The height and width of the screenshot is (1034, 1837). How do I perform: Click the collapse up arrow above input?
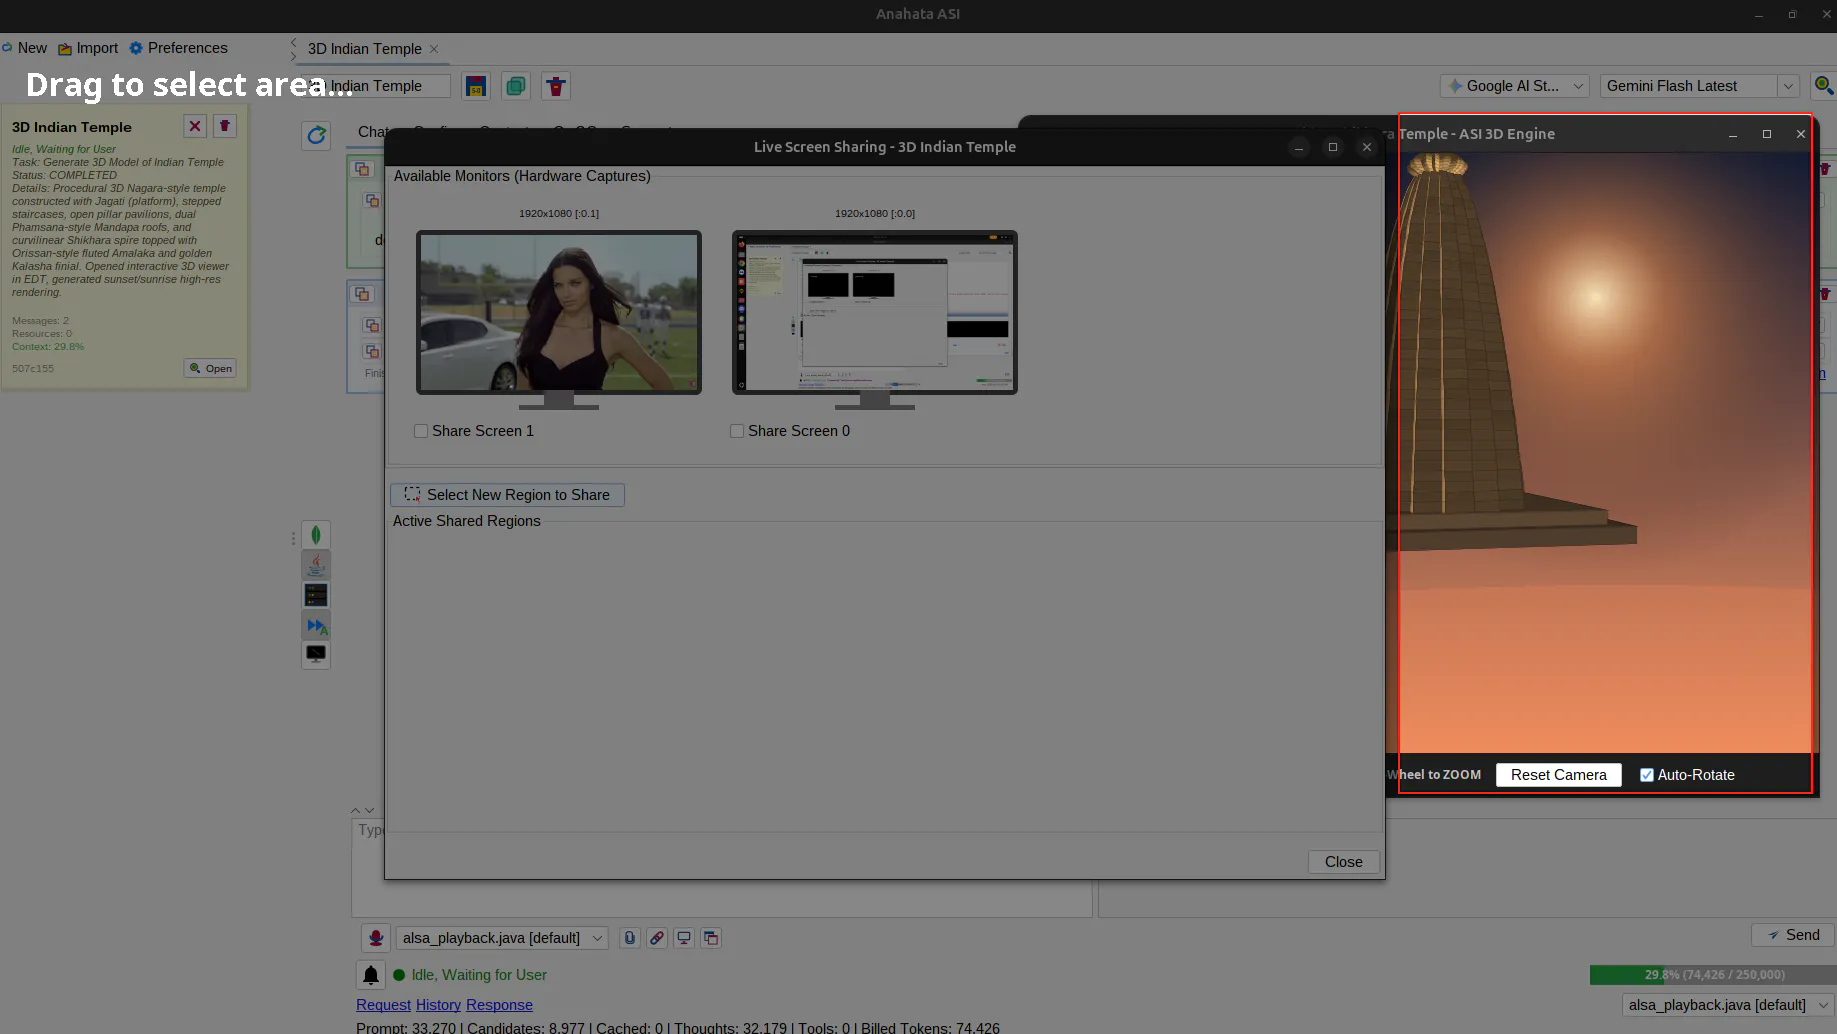pos(355,810)
